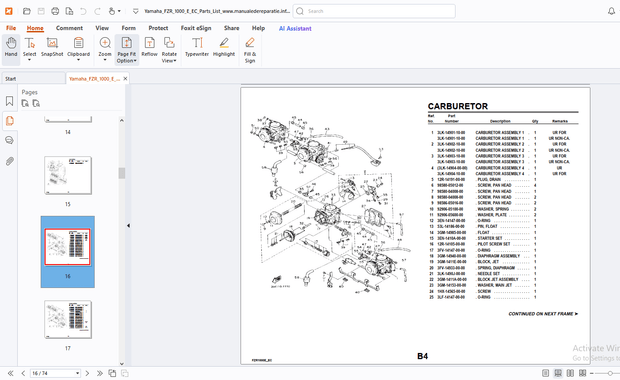Screen dimensions: 620x380
Task: Jump to last page button
Action: (100, 373)
